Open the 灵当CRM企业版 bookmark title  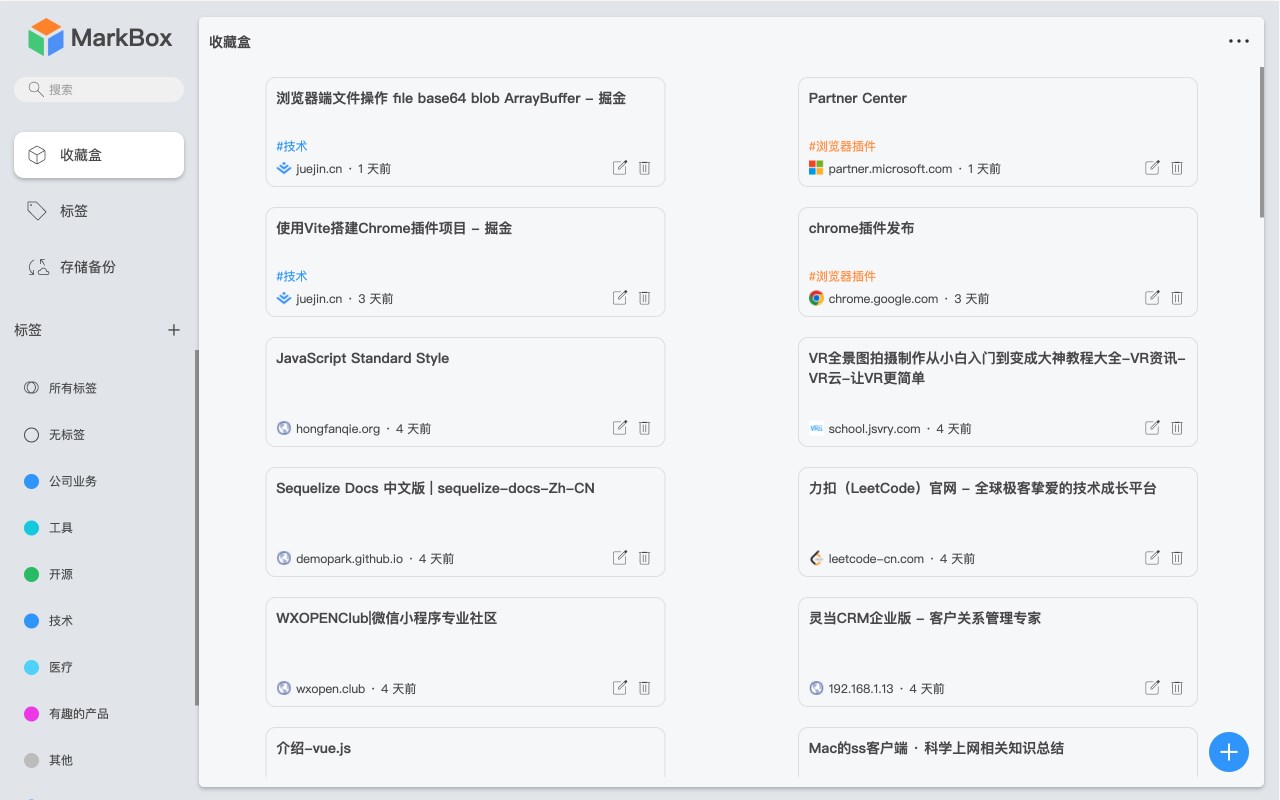point(924,618)
